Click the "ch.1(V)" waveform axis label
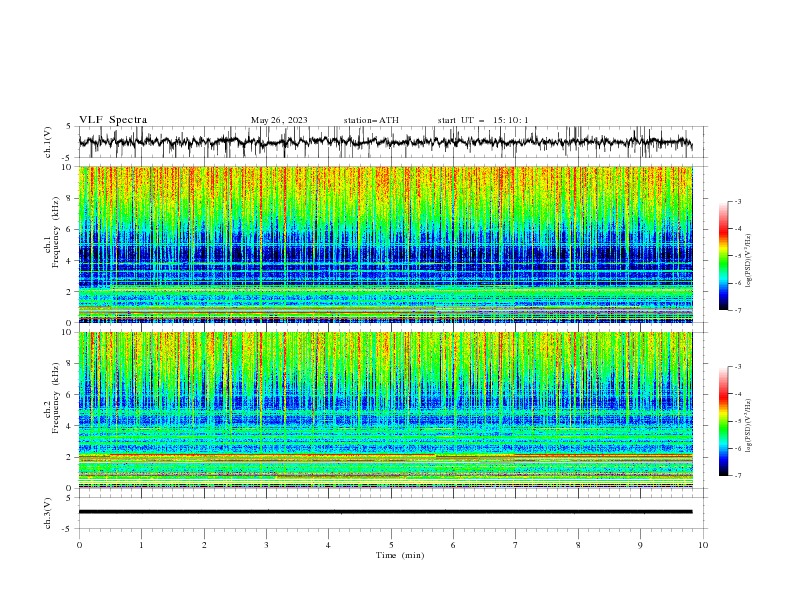The width and height of the screenshot is (792, 612). (48, 142)
